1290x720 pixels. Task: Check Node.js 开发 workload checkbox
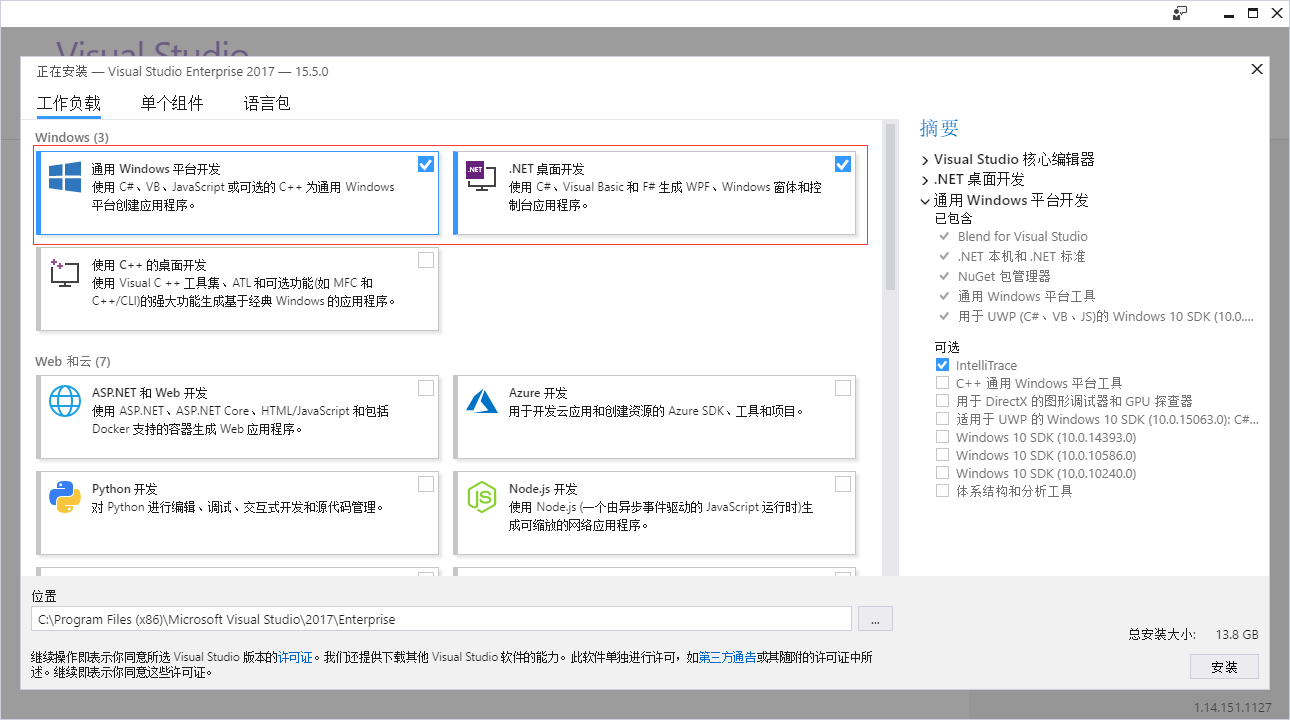pos(843,484)
